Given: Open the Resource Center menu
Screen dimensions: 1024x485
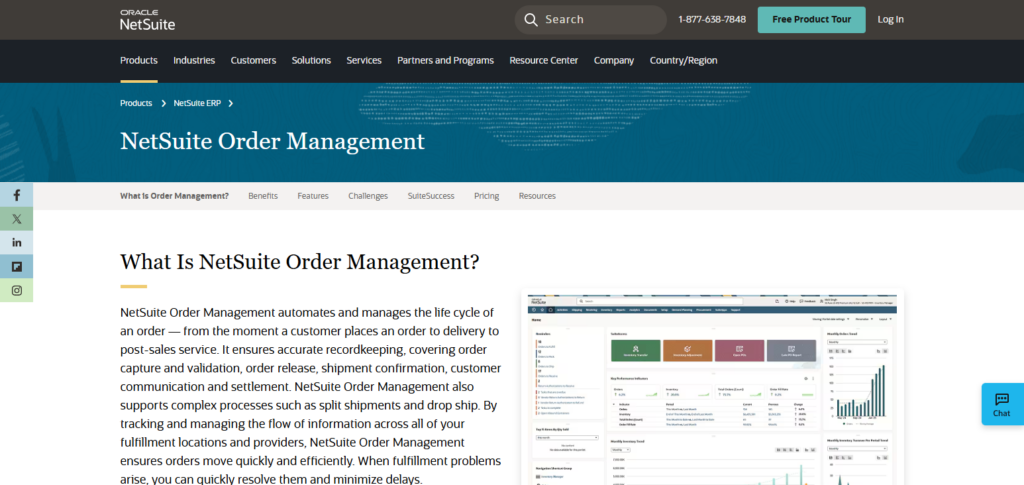Looking at the screenshot, I should (x=543, y=60).
